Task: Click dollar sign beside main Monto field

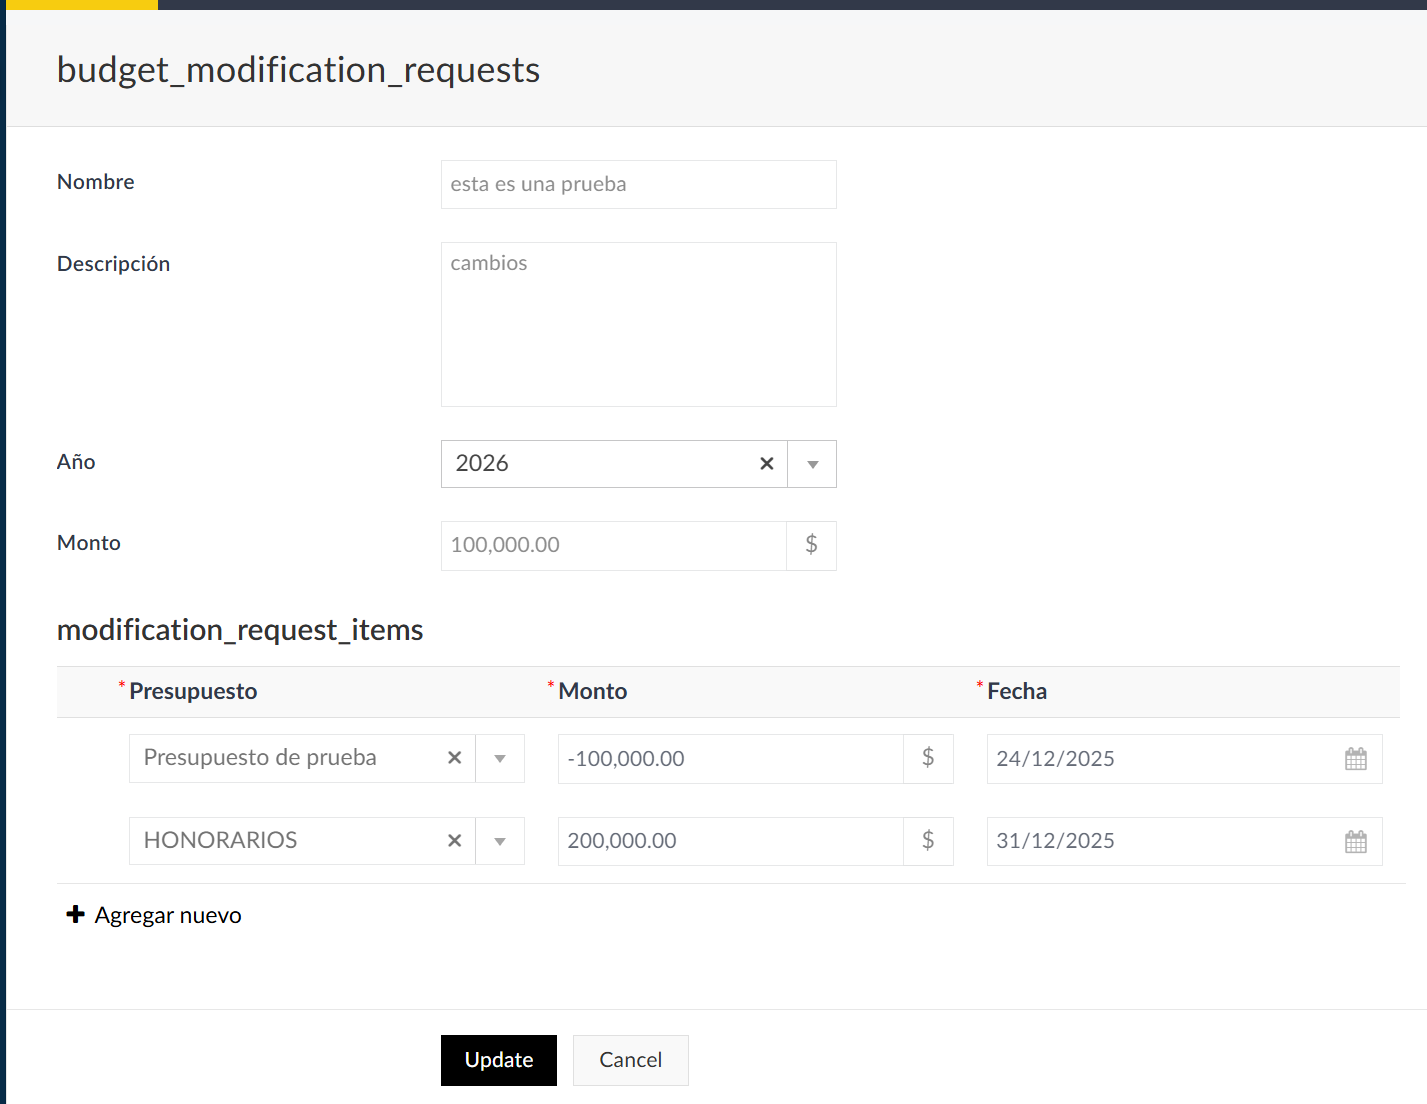Action: pos(811,545)
